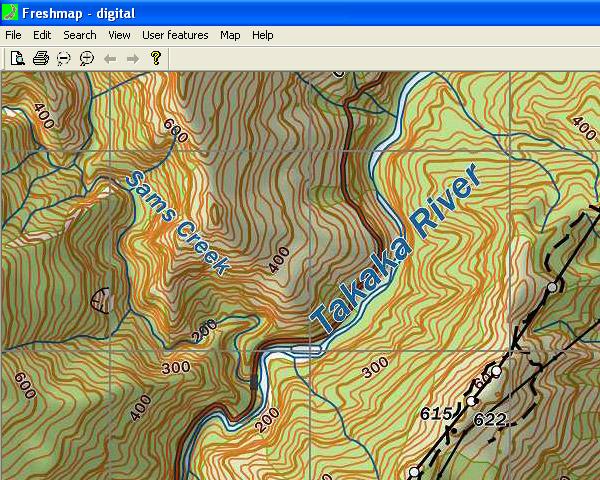Click the Zoom in magnifier icon

pyautogui.click(x=87, y=59)
